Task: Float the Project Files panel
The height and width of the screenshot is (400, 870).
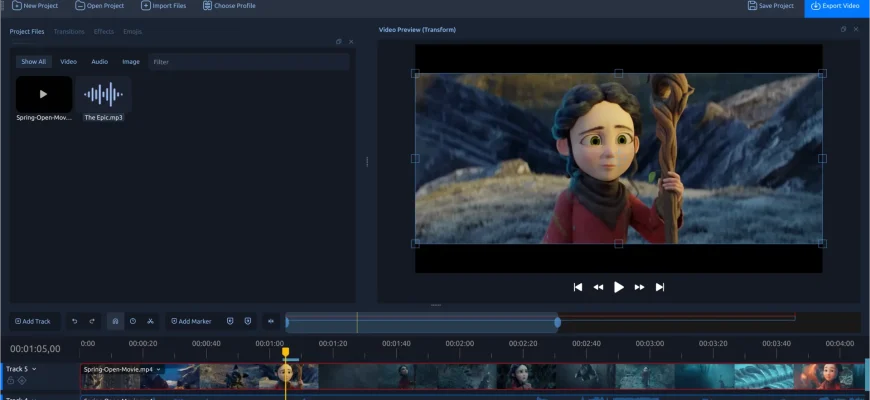Action: pos(338,42)
